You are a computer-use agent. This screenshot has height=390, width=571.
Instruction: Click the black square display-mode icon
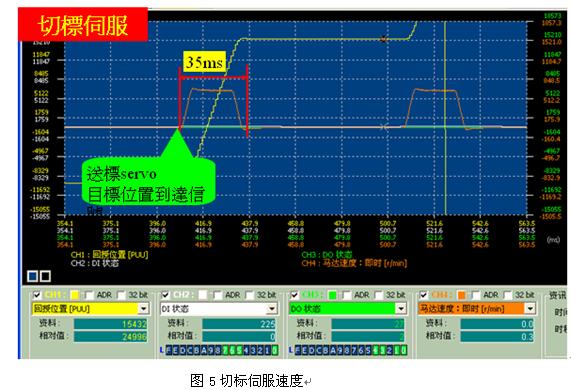(45, 276)
